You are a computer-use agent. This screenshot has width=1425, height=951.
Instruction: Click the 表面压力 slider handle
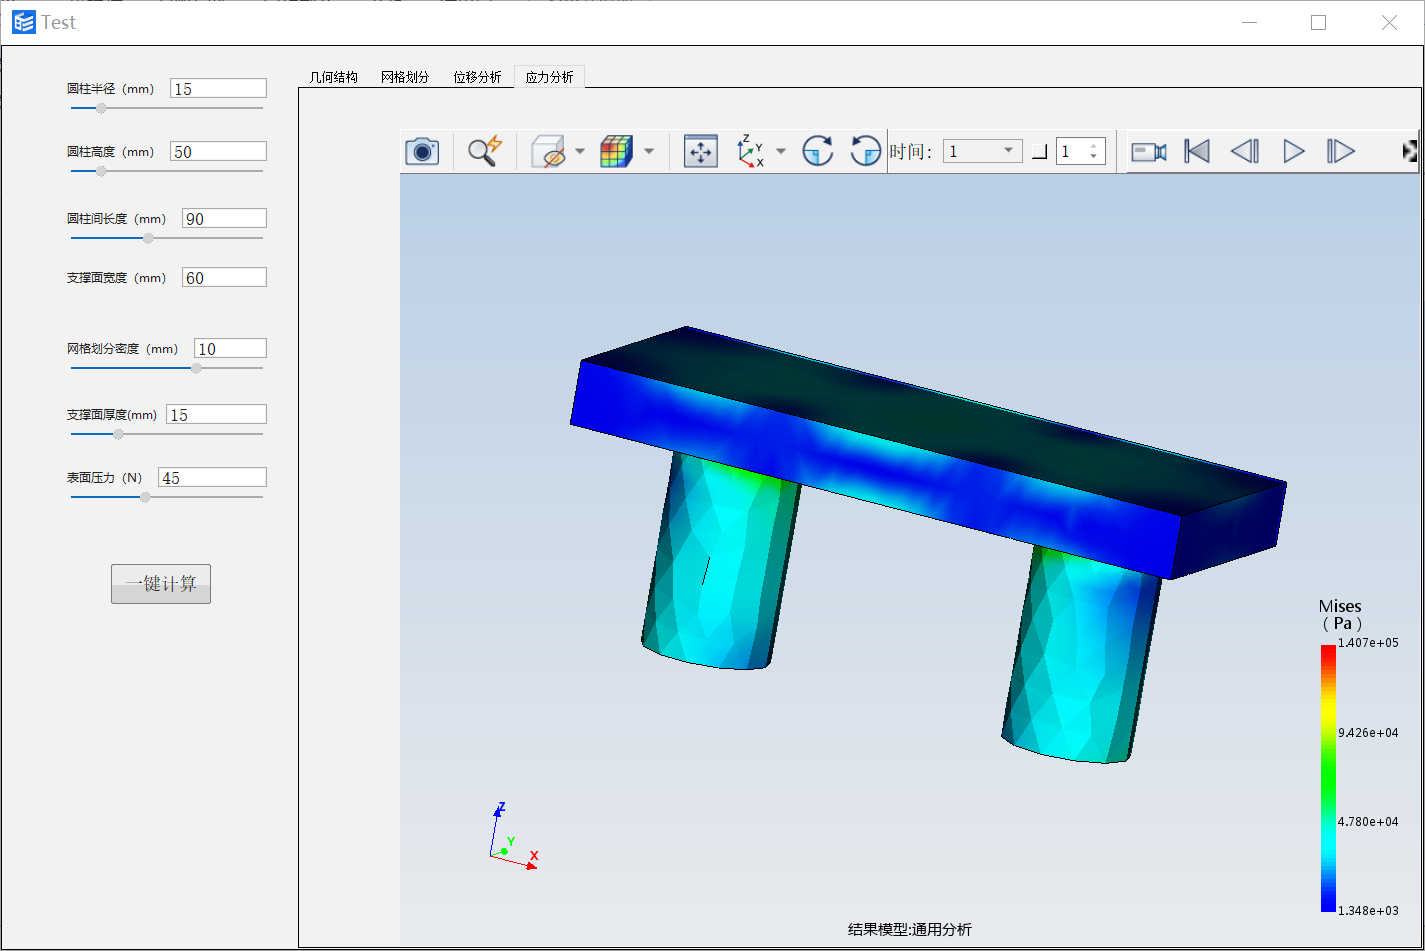tap(145, 497)
